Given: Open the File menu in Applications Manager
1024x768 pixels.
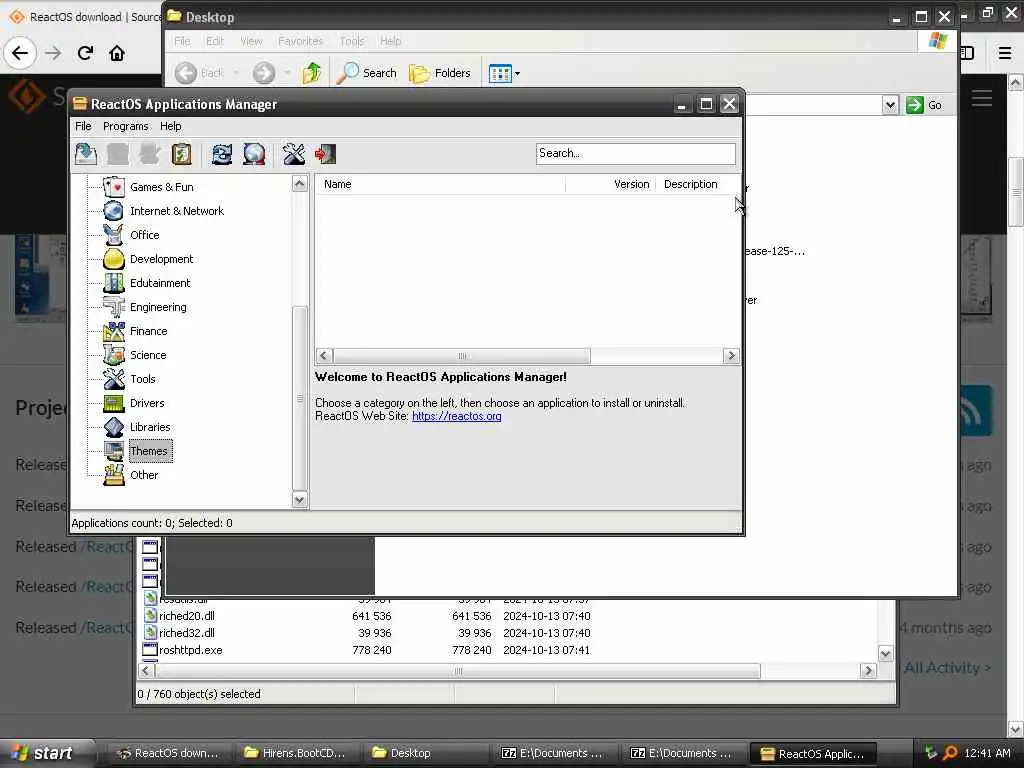Looking at the screenshot, I should (83, 126).
